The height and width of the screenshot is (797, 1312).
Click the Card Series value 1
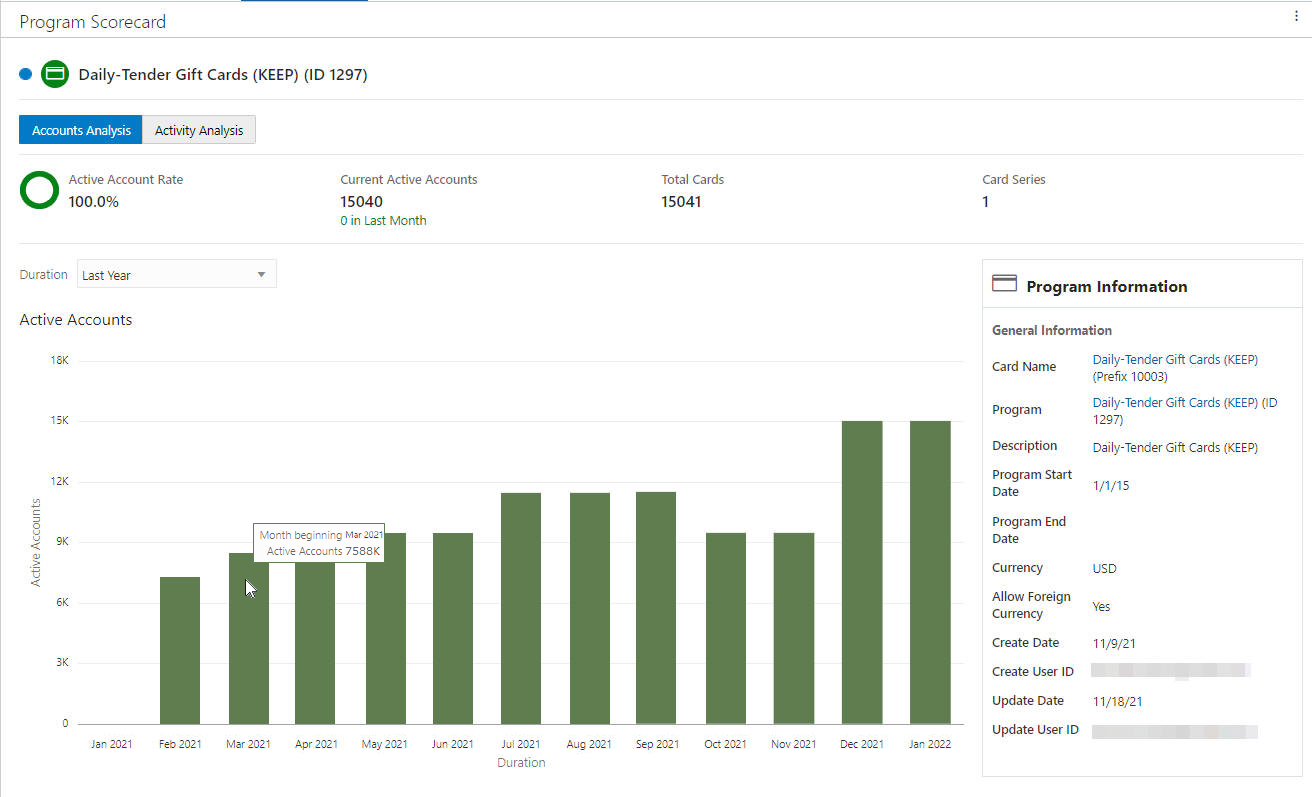pyautogui.click(x=986, y=202)
